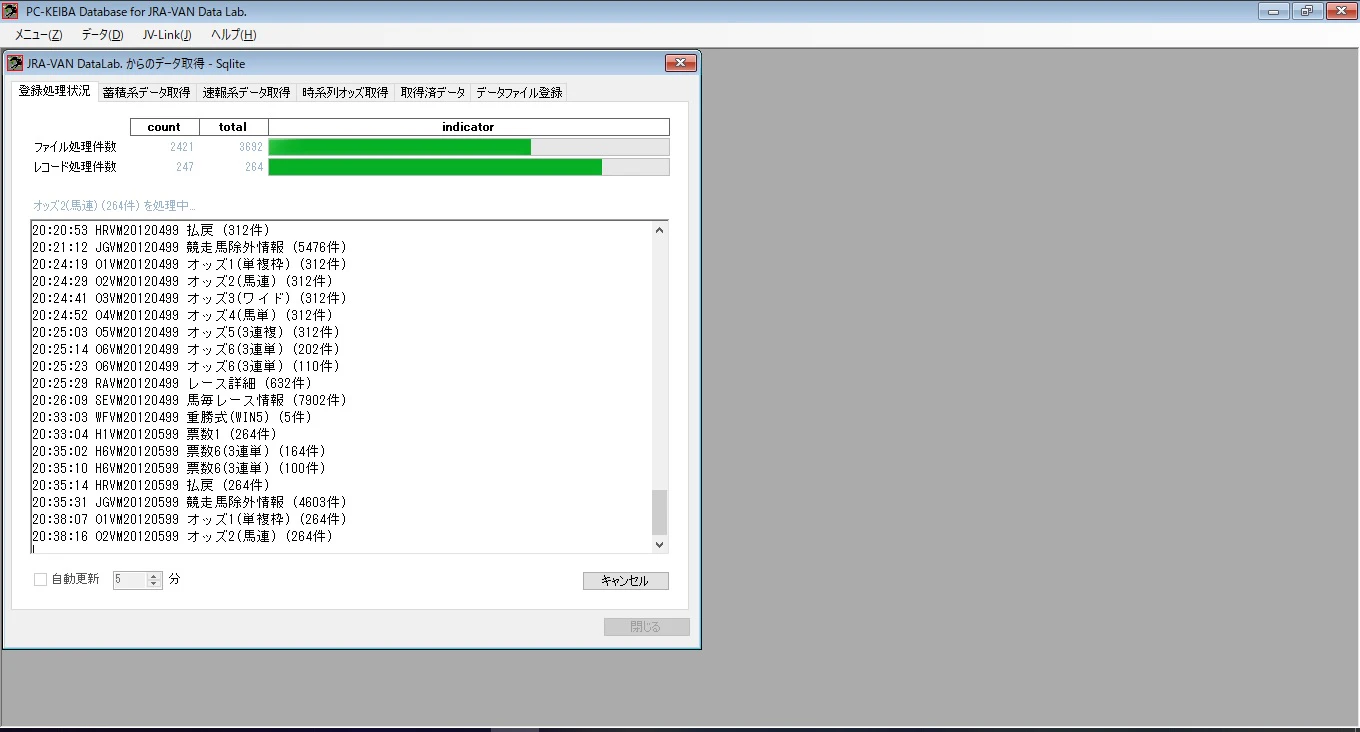Select log line 20:35:10 票数6(3連単) (100件)
This screenshot has height=732, width=1360.
[180, 468]
